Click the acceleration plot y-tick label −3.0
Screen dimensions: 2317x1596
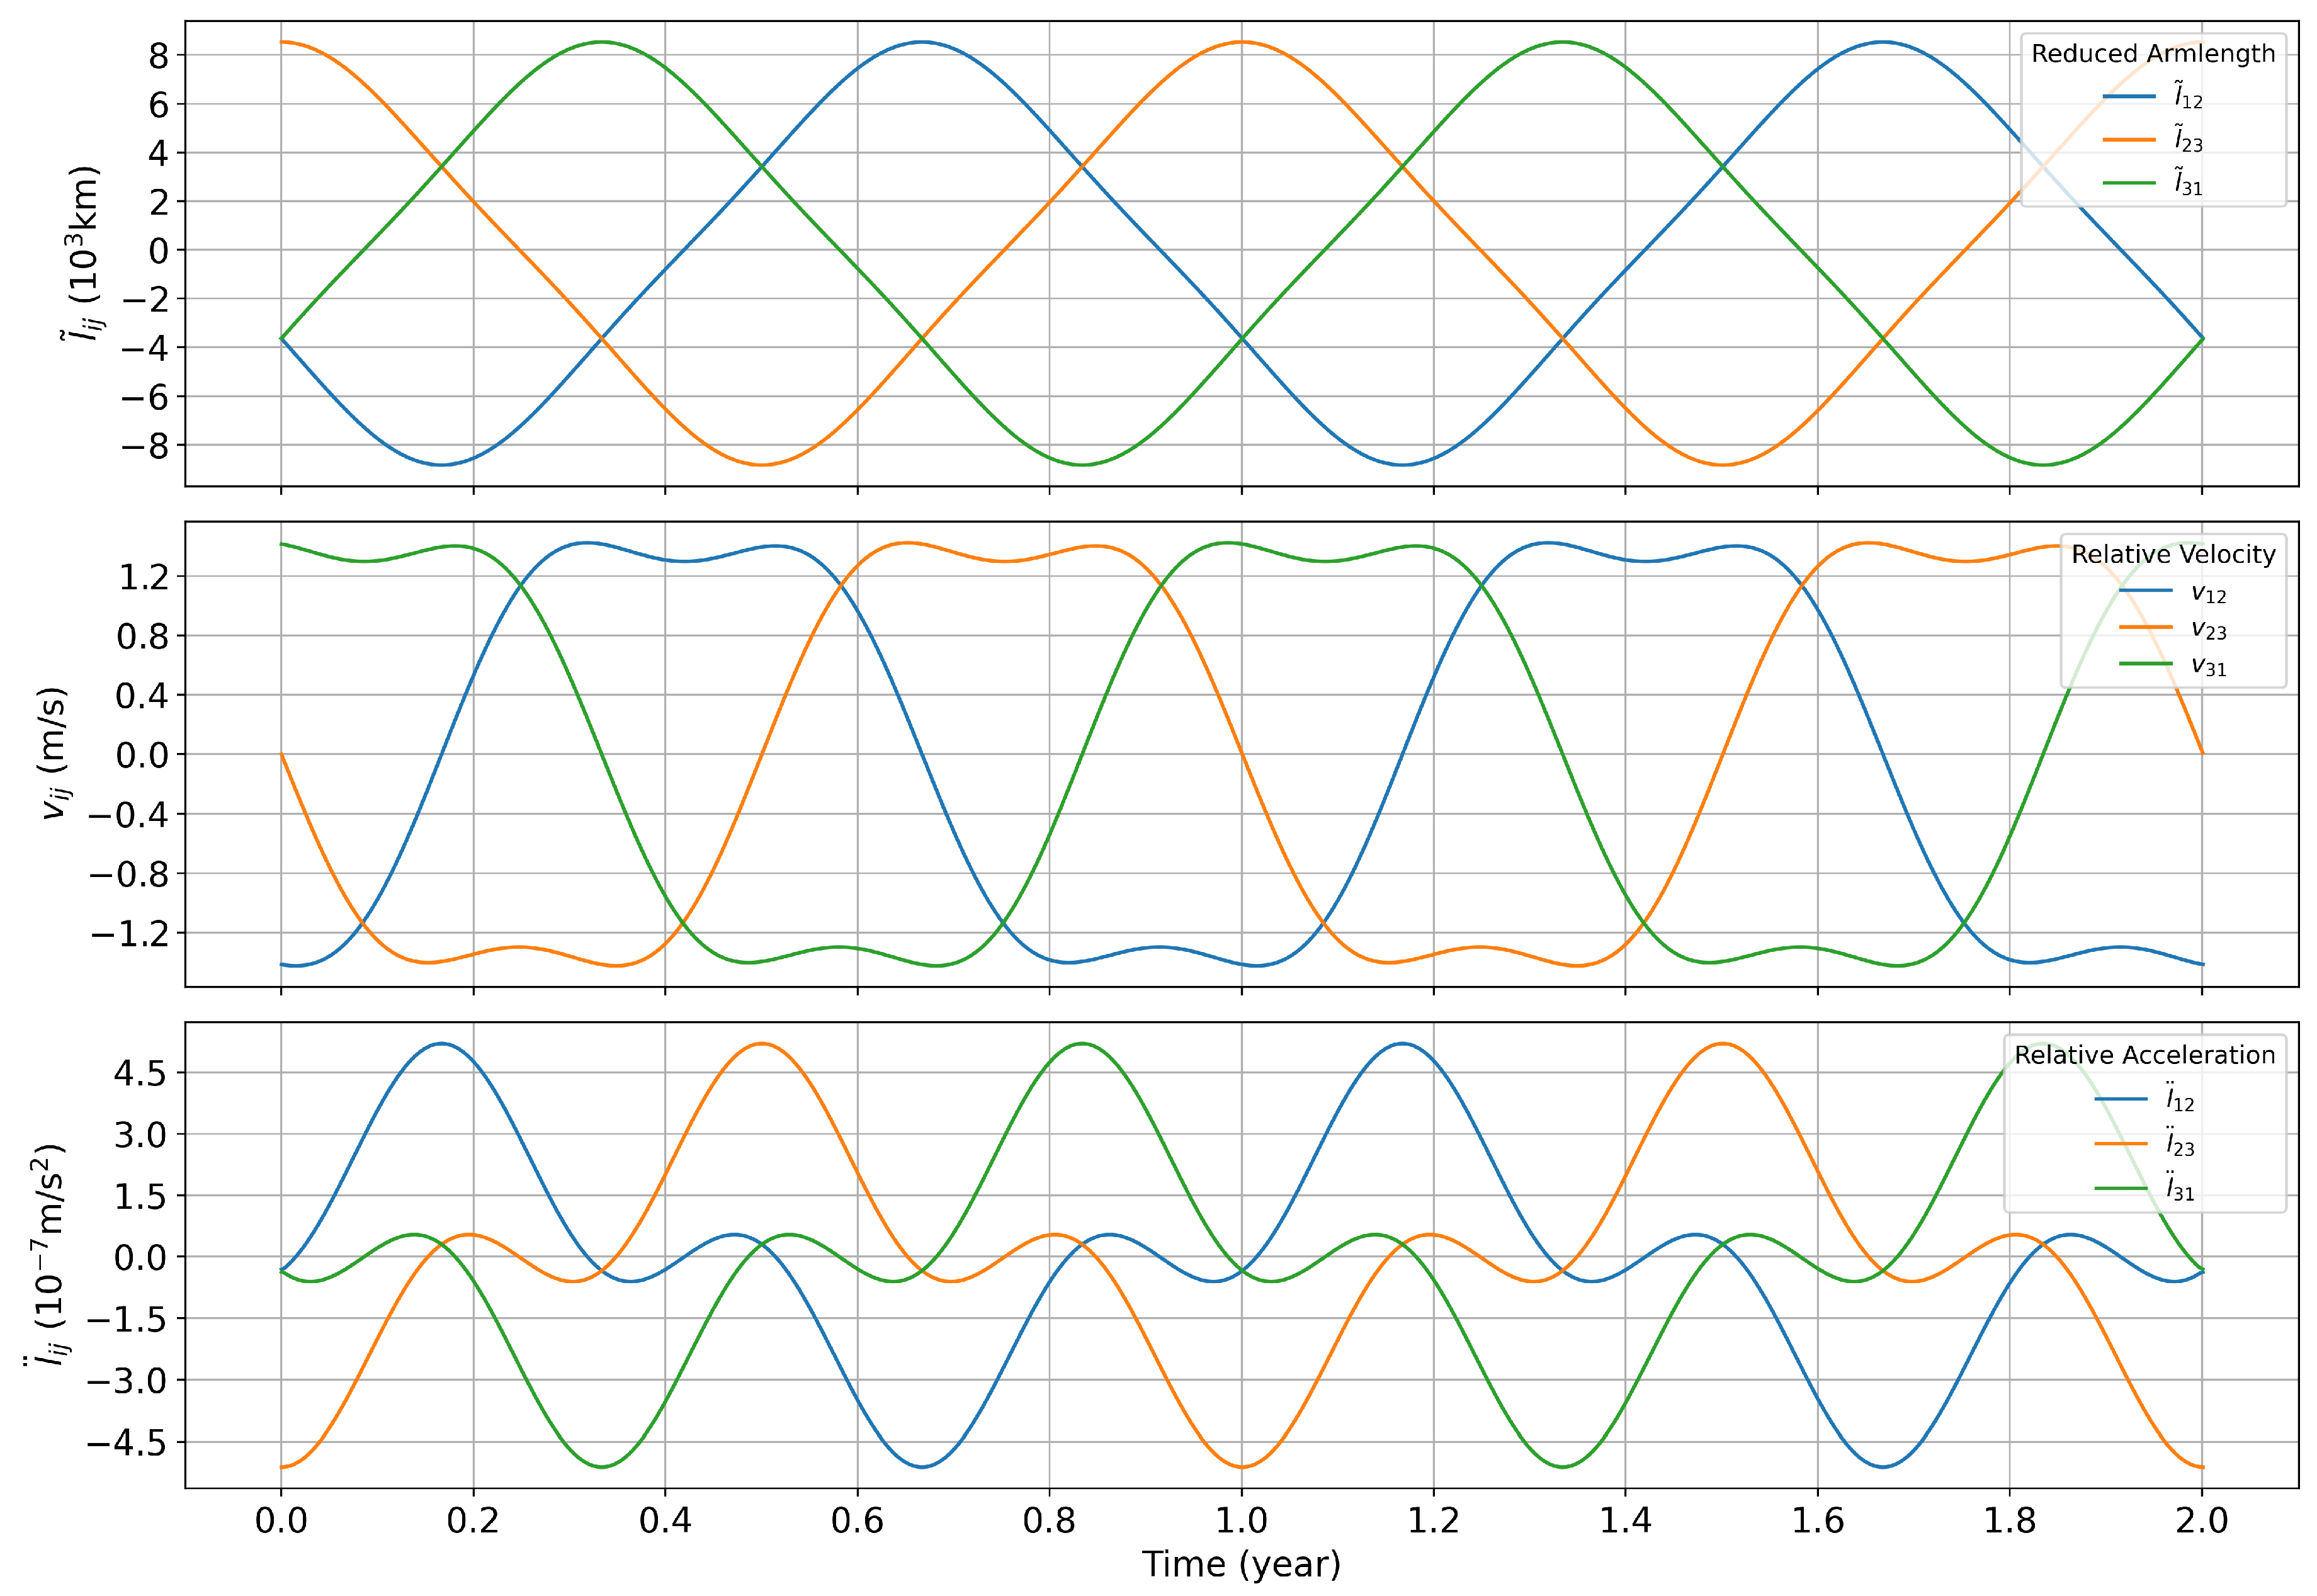point(127,1381)
